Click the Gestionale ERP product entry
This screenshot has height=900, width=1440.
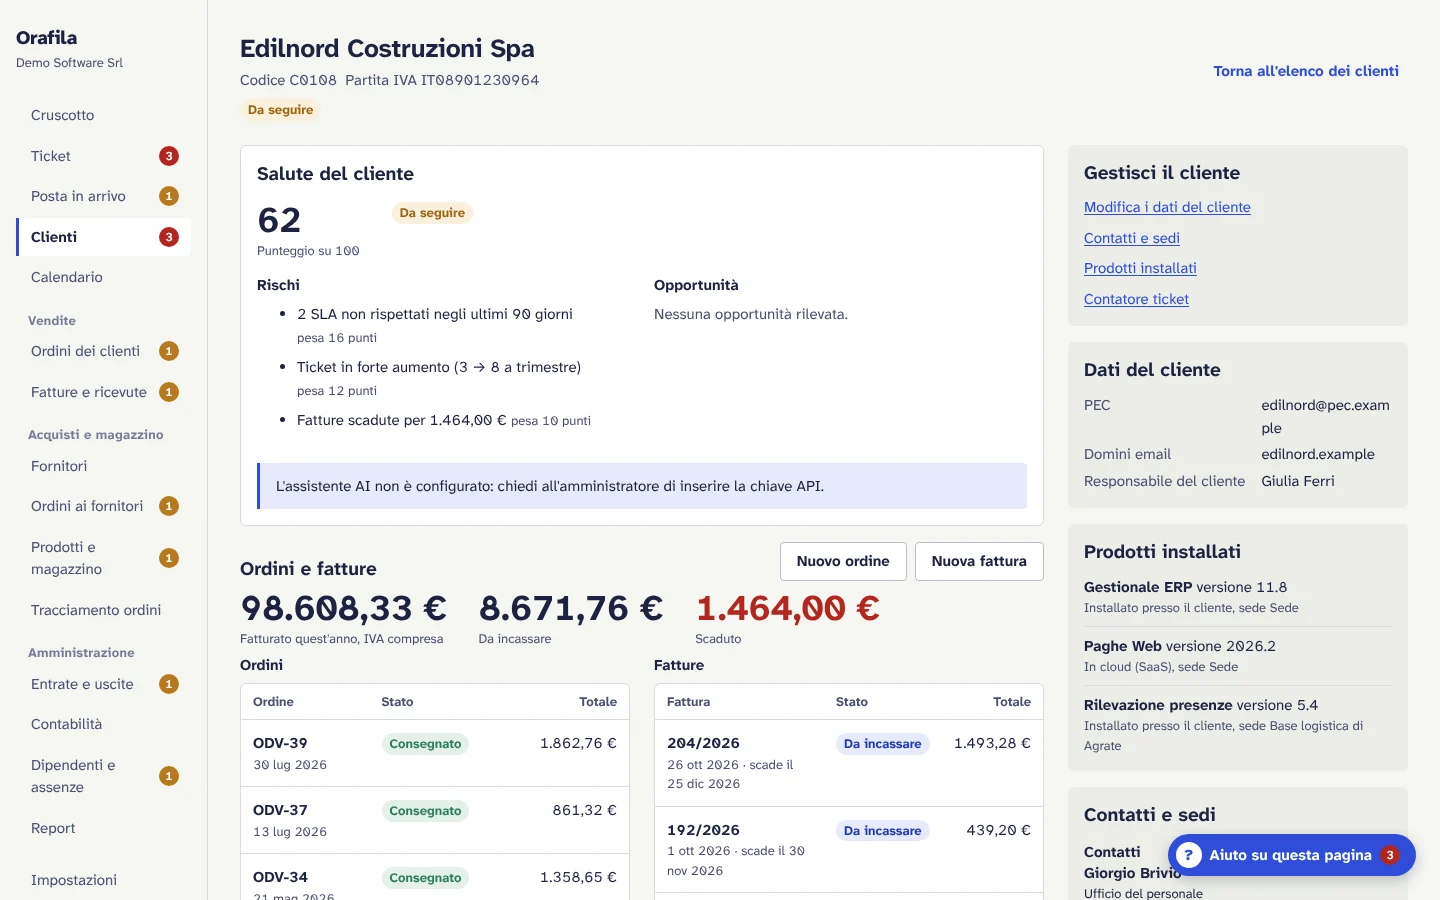click(x=1238, y=597)
